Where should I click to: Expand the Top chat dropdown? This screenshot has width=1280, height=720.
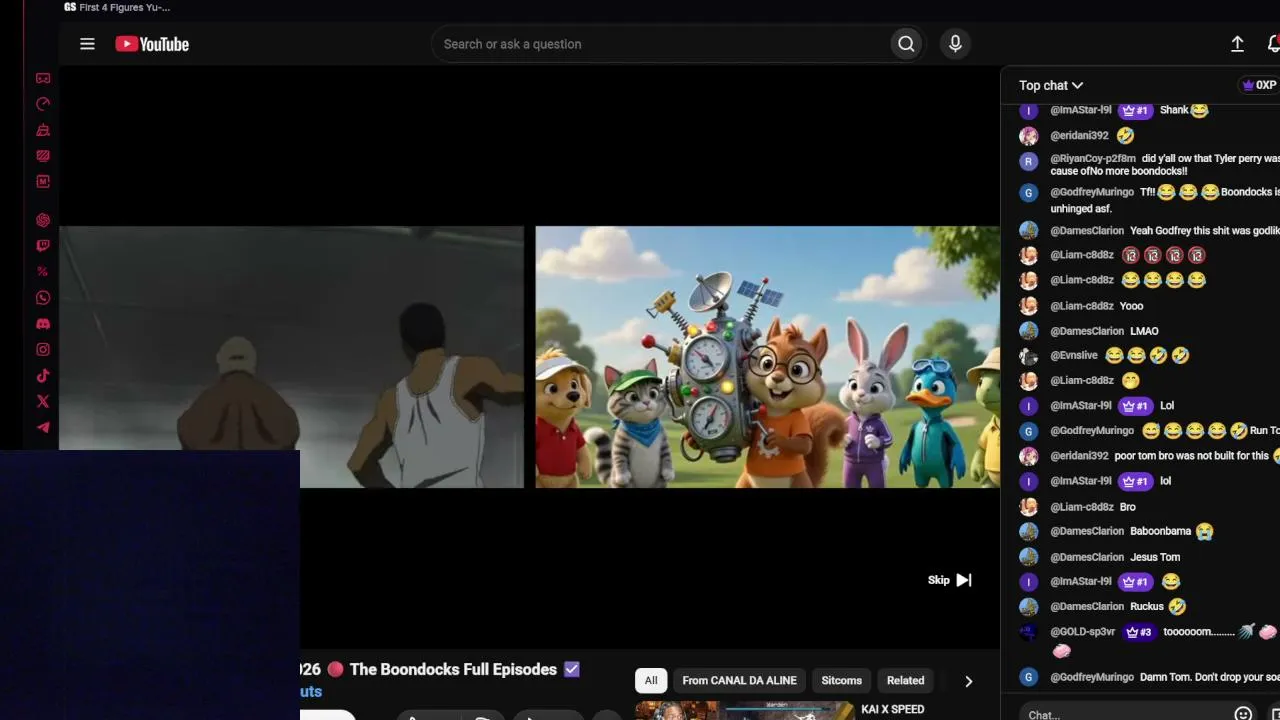tap(1051, 85)
